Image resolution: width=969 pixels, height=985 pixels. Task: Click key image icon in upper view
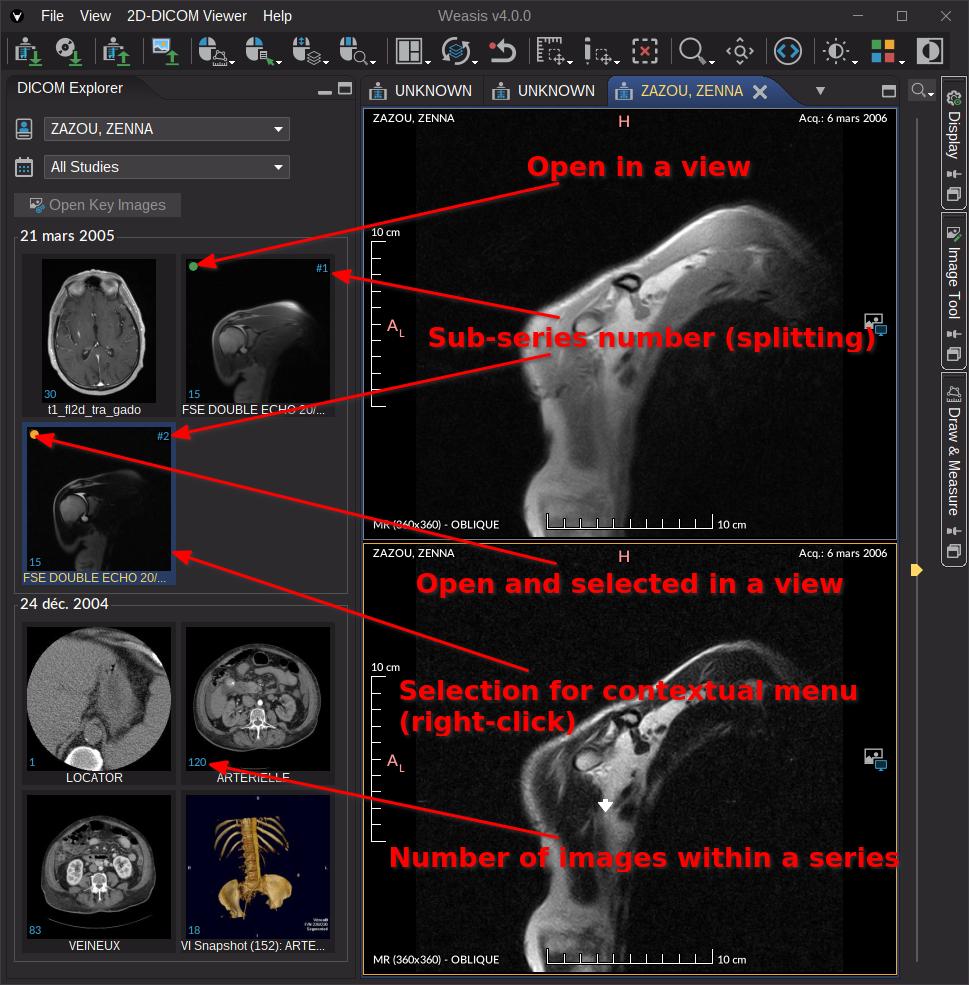click(x=875, y=324)
